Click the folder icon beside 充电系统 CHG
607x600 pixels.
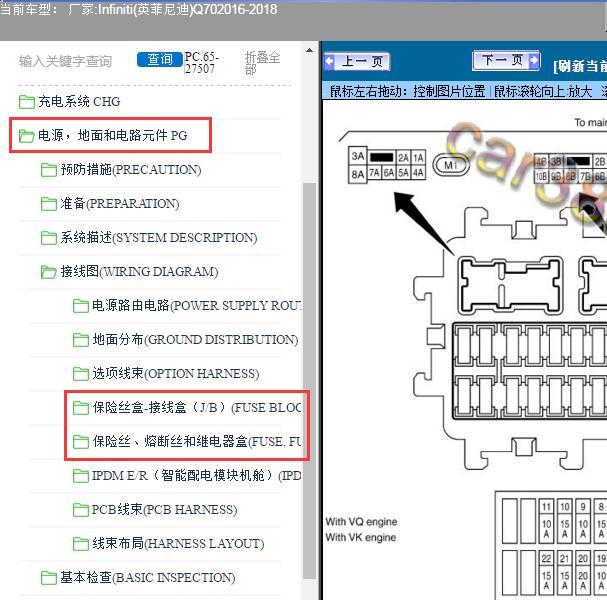[x=27, y=102]
